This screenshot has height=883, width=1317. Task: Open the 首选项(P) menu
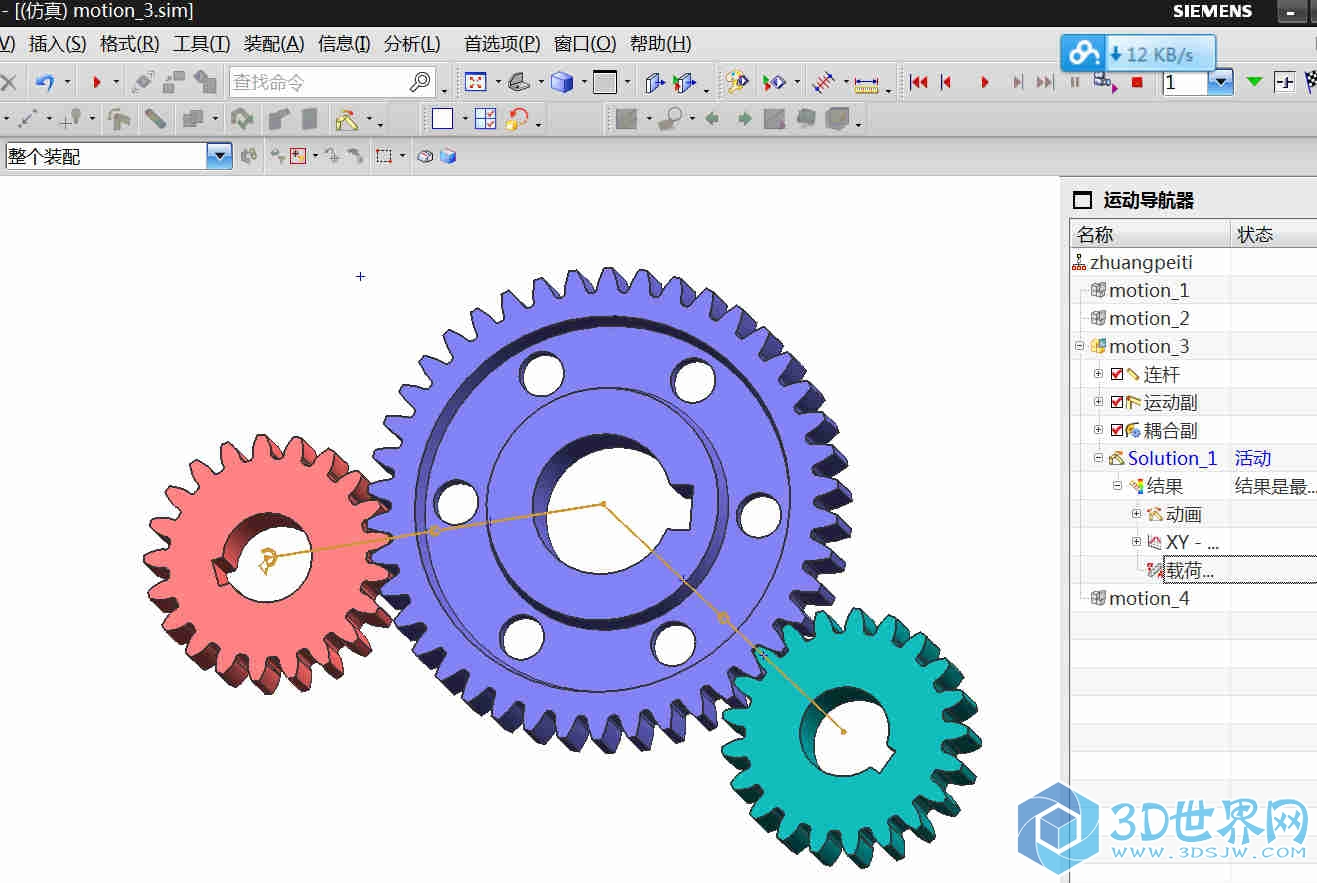tap(502, 44)
